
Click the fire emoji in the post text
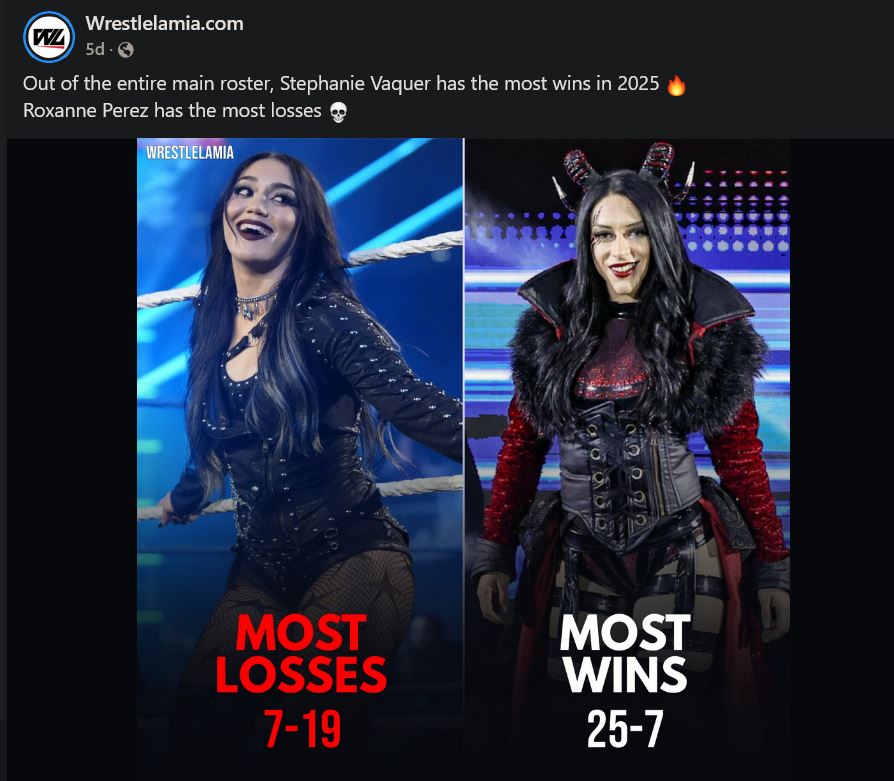point(676,85)
